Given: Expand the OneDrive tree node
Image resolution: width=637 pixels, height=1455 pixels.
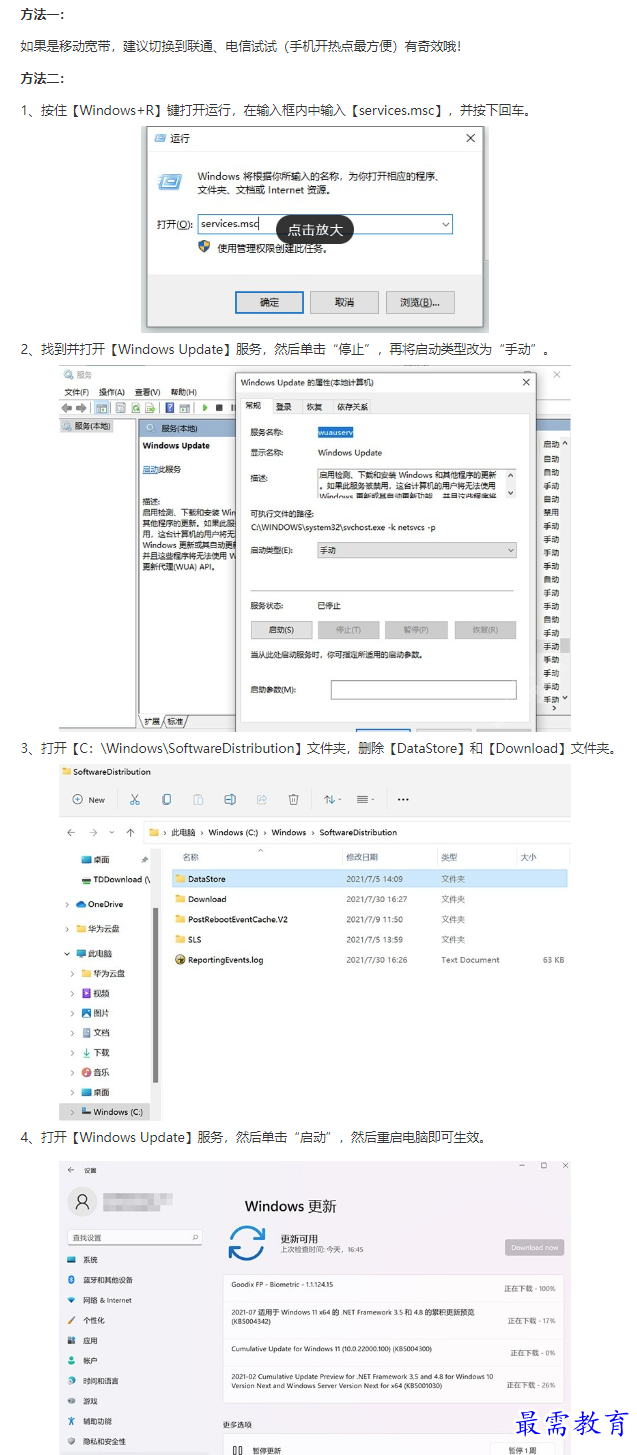Looking at the screenshot, I should coord(68,904).
